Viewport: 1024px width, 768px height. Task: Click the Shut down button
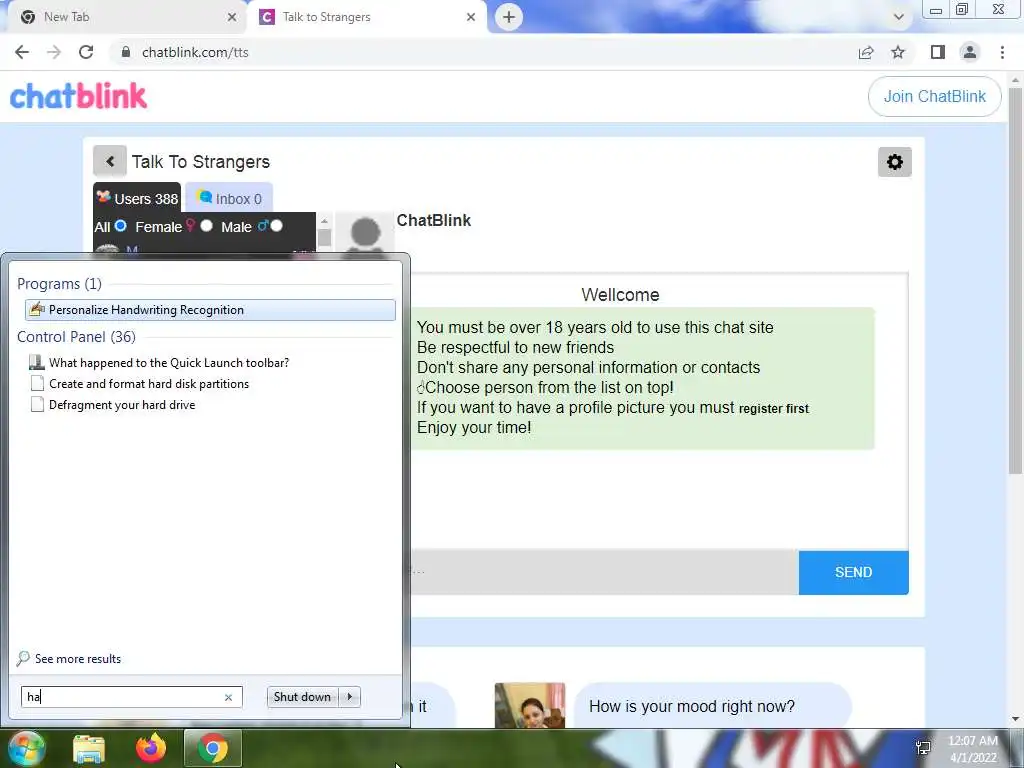(x=302, y=697)
